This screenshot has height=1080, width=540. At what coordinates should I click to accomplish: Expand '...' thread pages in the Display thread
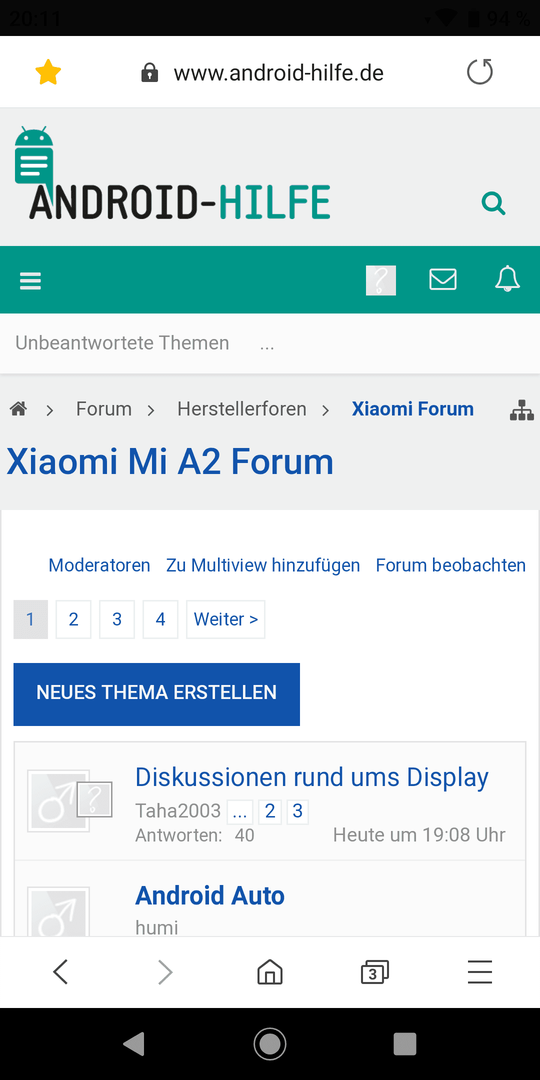click(240, 811)
